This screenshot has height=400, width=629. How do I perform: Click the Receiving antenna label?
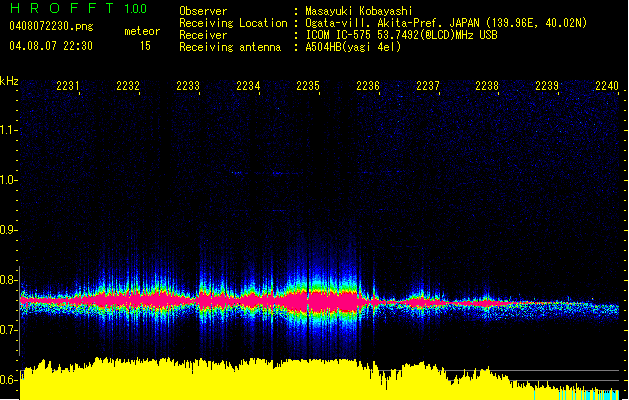pyautogui.click(x=230, y=47)
